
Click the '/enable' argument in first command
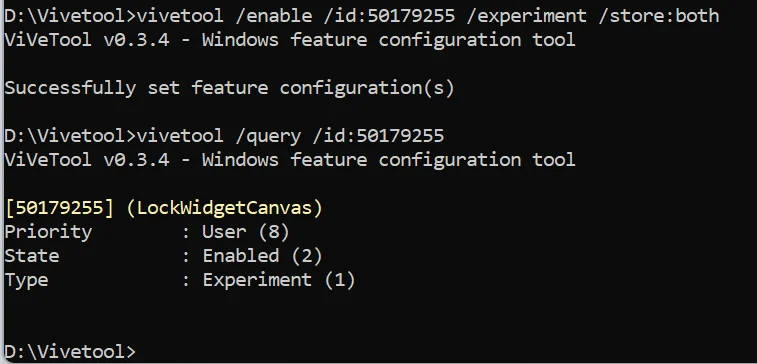tap(273, 16)
